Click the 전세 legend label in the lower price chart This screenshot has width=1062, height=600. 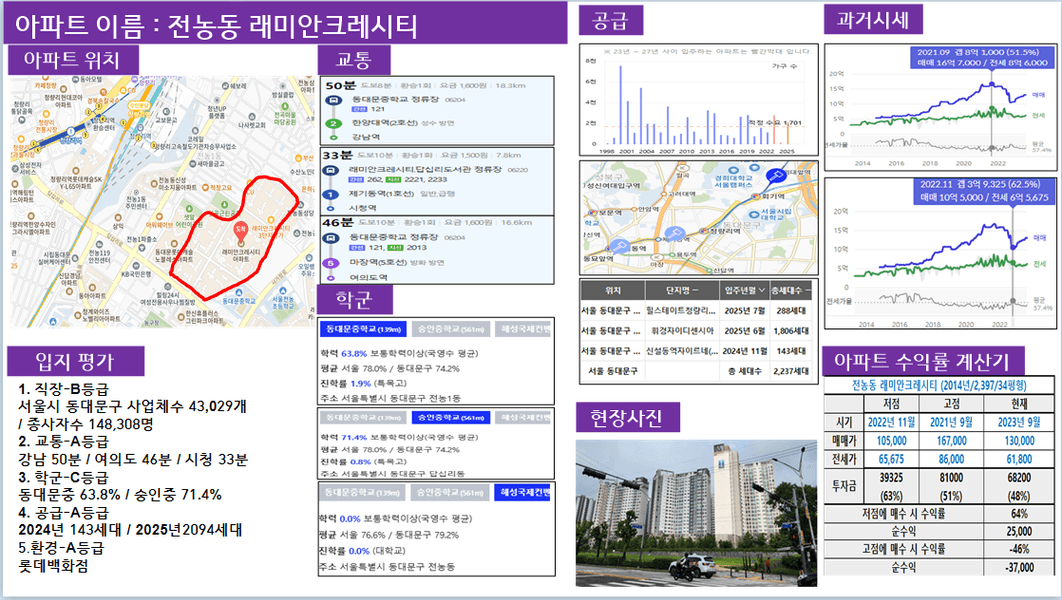pyautogui.click(x=1040, y=264)
